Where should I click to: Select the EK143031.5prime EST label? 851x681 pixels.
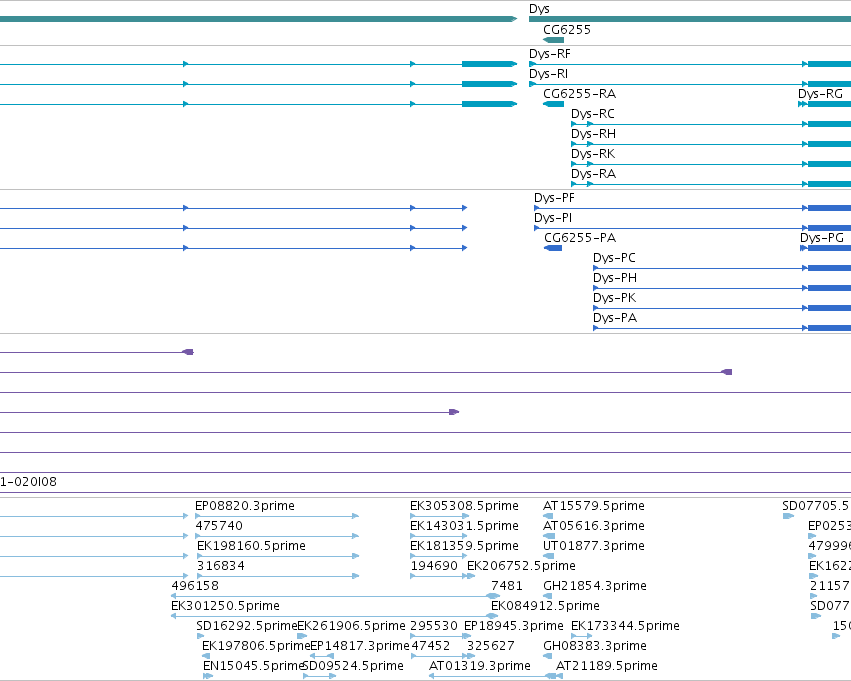pyautogui.click(x=464, y=526)
